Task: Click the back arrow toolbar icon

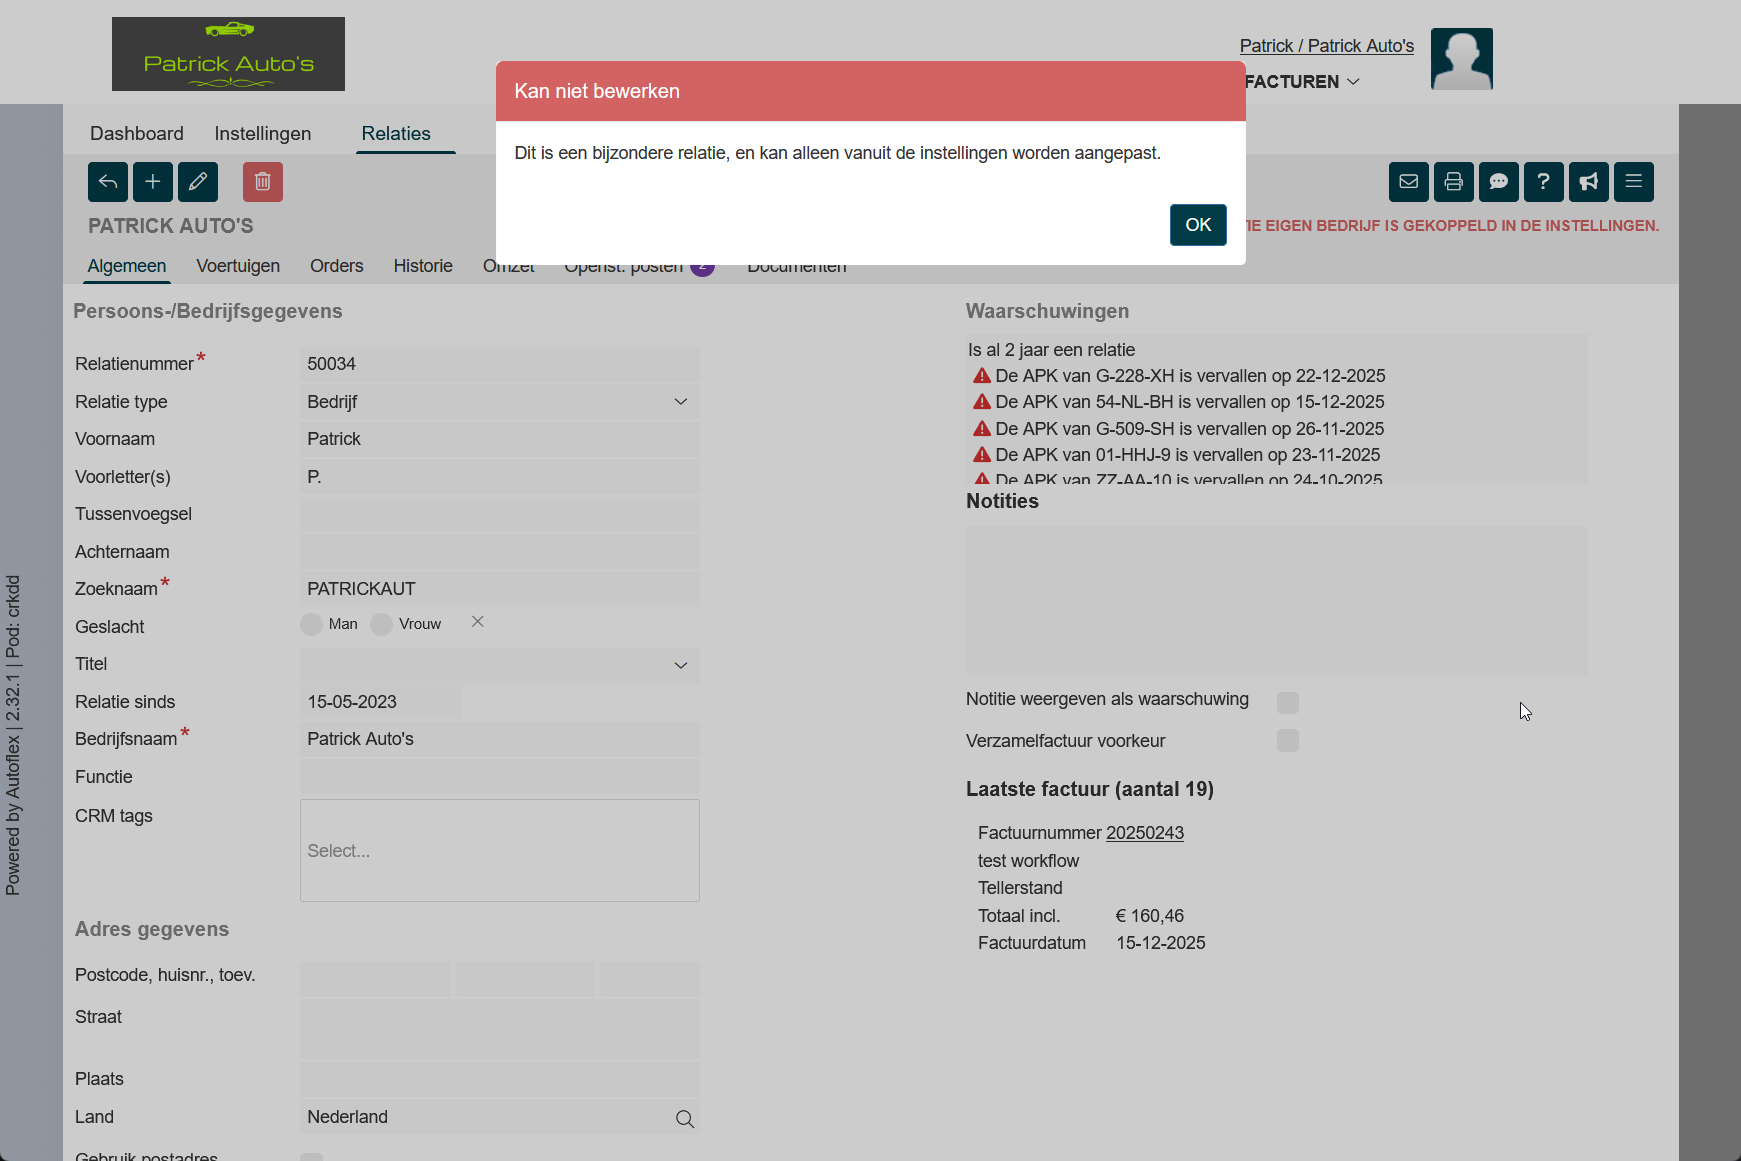Action: point(108,182)
